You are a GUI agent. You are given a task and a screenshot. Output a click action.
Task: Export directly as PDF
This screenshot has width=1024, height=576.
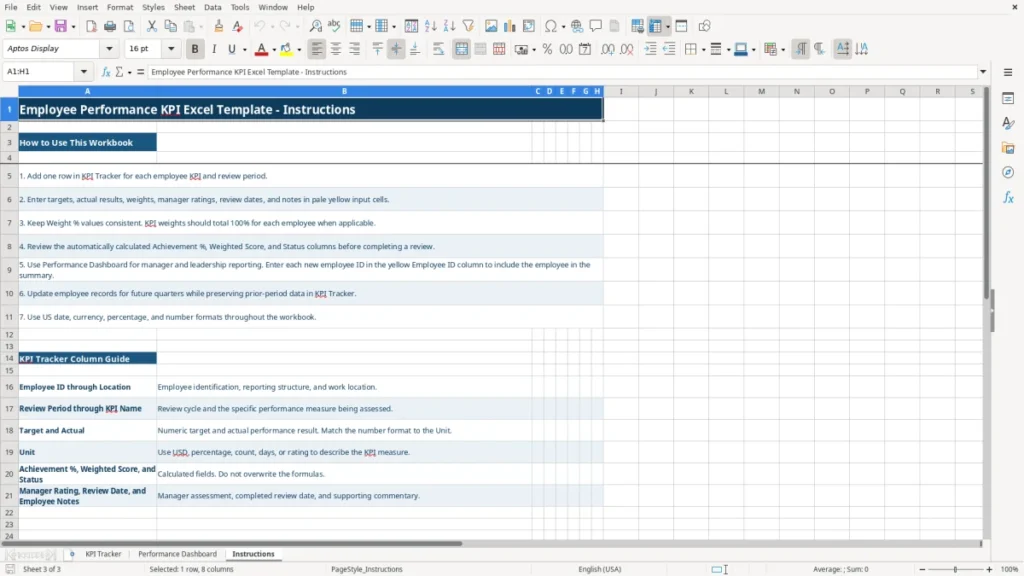click(91, 26)
